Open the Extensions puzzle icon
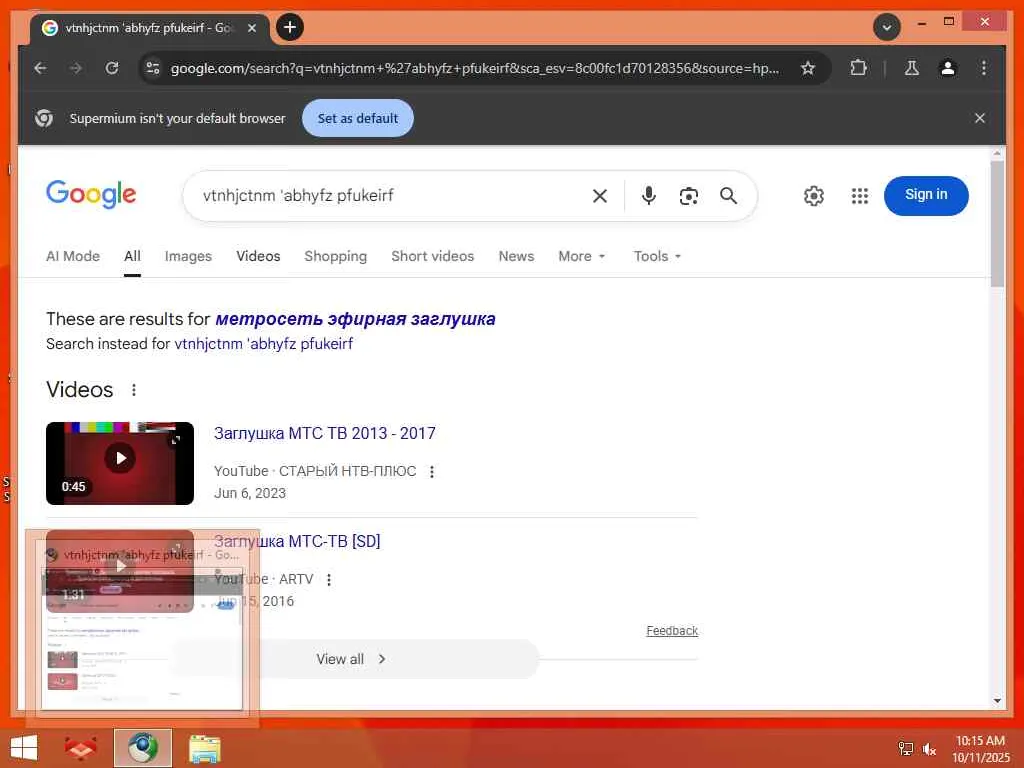 [x=858, y=68]
